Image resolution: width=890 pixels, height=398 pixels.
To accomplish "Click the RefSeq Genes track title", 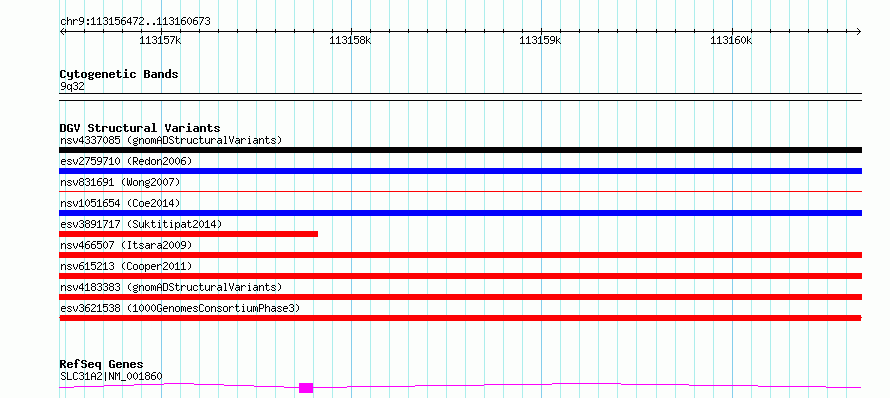I will point(101,364).
